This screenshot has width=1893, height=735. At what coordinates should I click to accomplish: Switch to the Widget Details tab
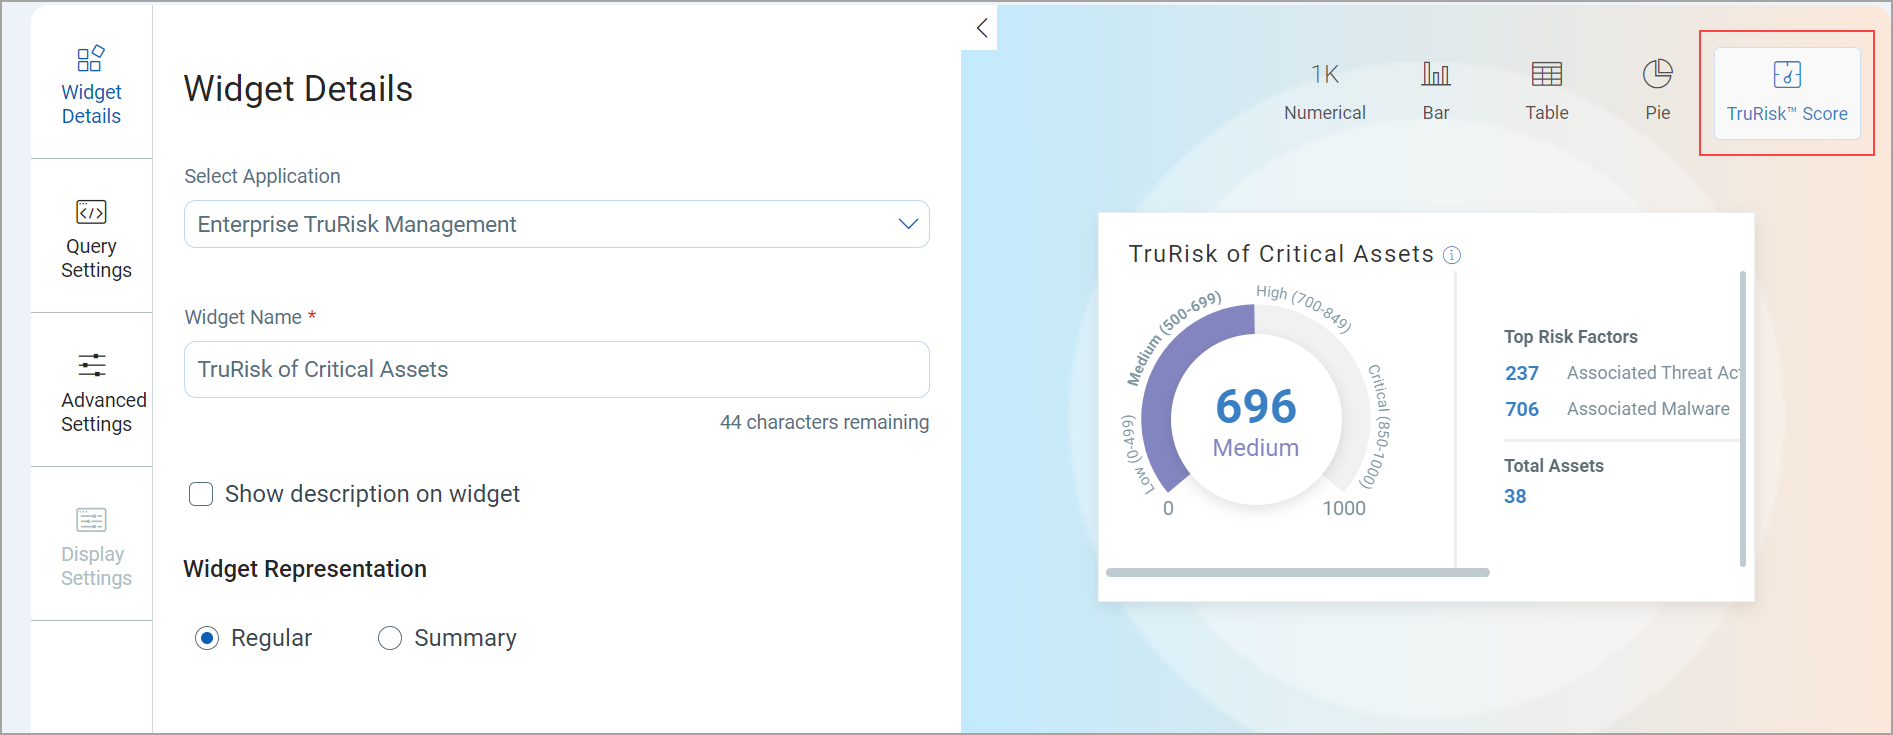[x=91, y=84]
